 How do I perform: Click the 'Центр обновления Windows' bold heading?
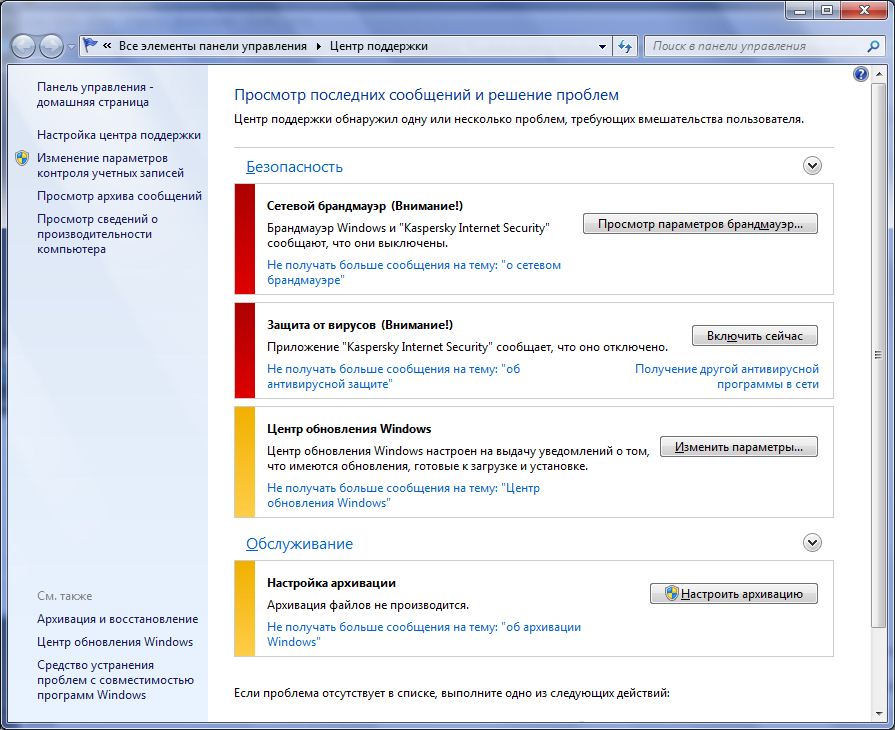click(x=349, y=429)
